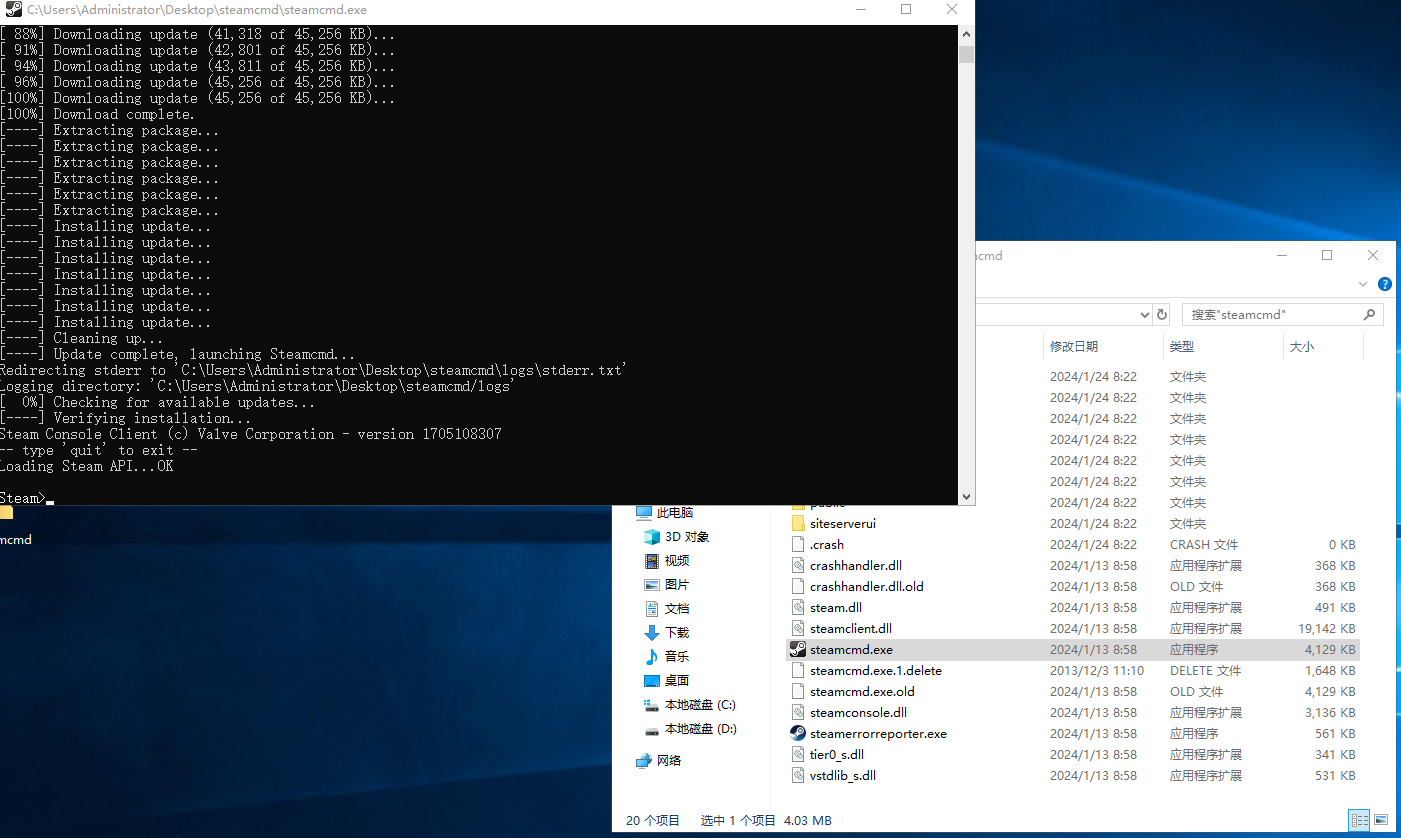Click the blue help icon in Explorer

click(1385, 284)
